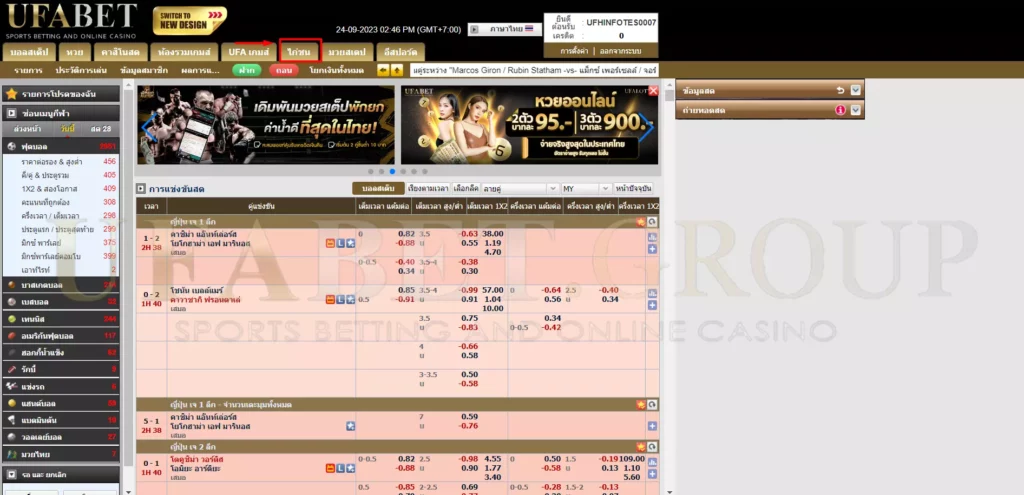
Task: Click the basketball icon in sports sidebar
Action: click(x=11, y=285)
